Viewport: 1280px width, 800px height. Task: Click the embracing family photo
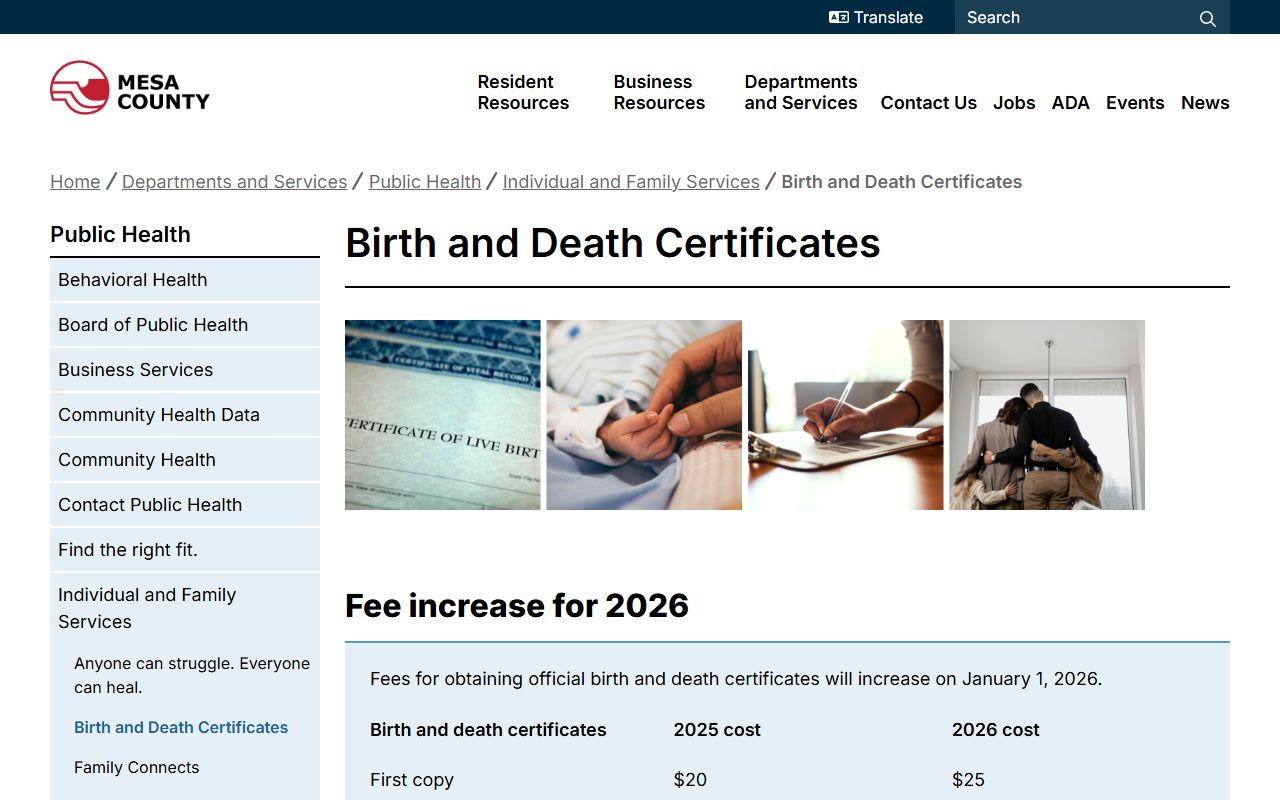pyautogui.click(x=1047, y=415)
